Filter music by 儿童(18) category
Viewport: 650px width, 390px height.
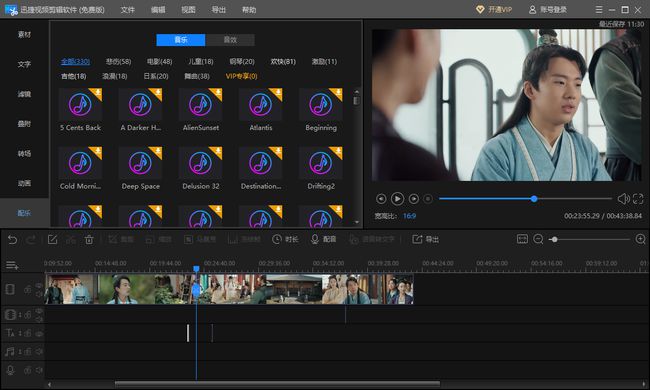(201, 62)
